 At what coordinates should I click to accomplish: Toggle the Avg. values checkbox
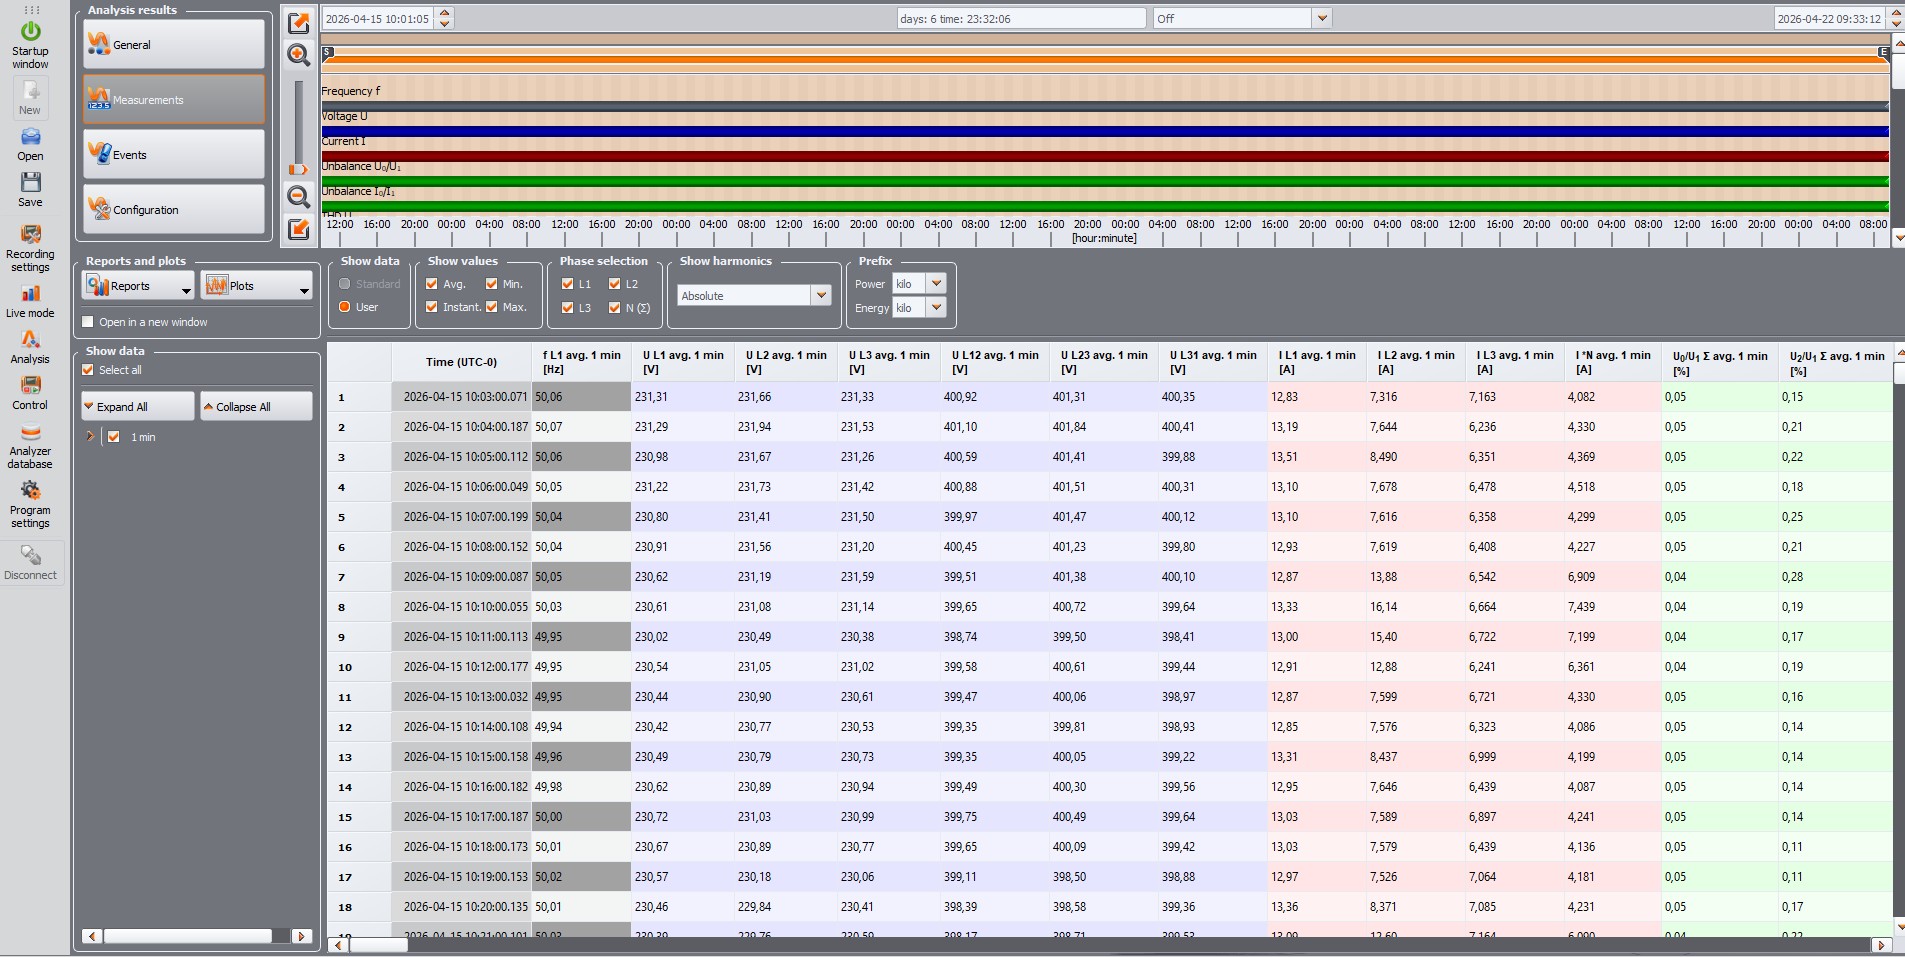[432, 284]
